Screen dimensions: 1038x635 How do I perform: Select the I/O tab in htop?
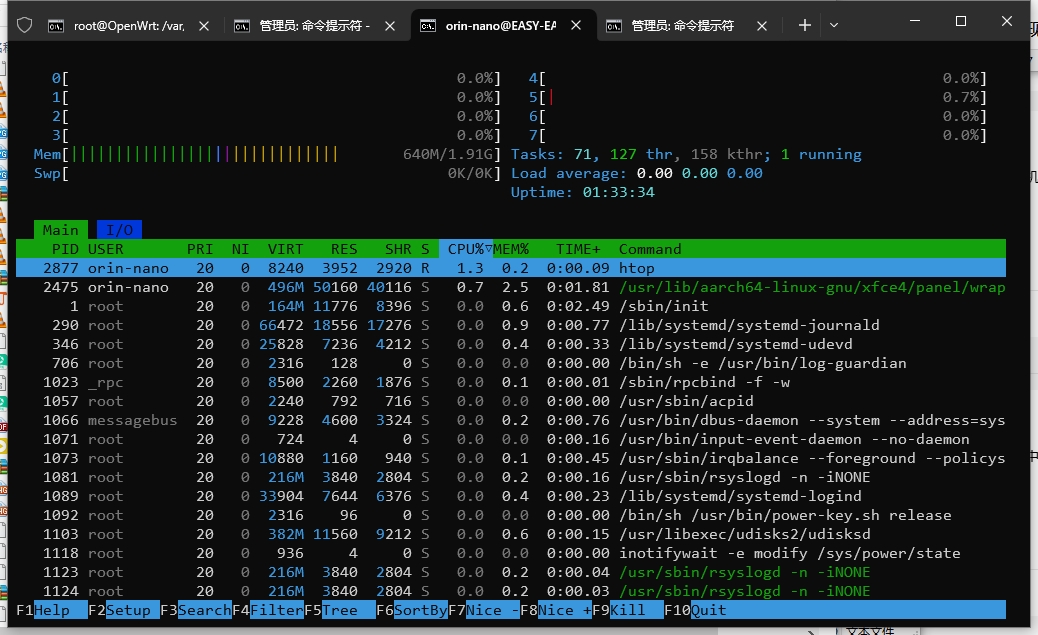pos(119,230)
